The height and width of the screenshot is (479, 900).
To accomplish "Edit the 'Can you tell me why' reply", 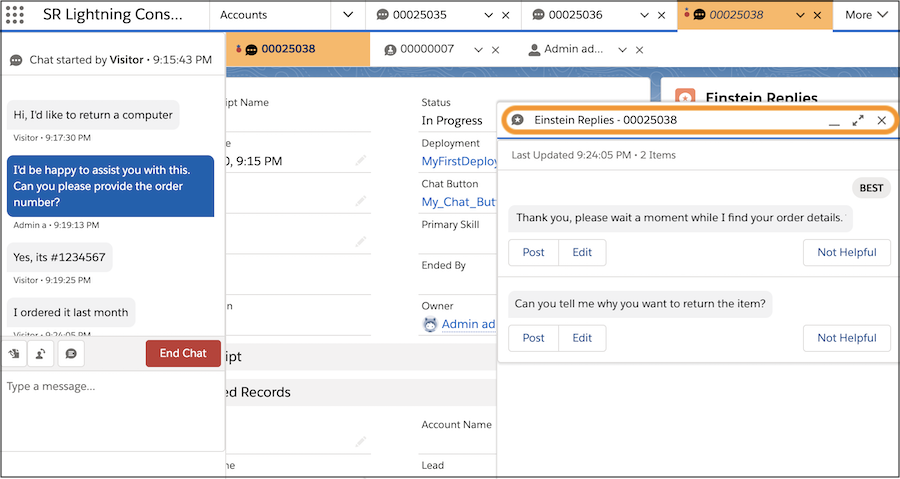I will click(x=582, y=338).
